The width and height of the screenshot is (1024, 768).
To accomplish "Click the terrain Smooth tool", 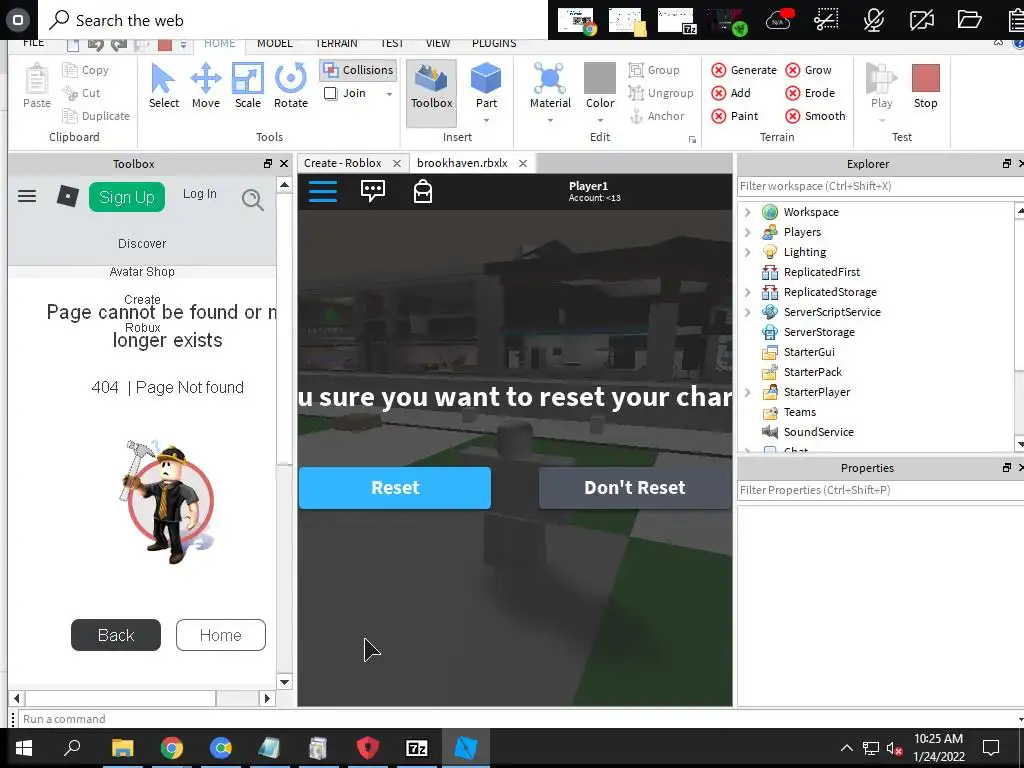I will tap(816, 116).
